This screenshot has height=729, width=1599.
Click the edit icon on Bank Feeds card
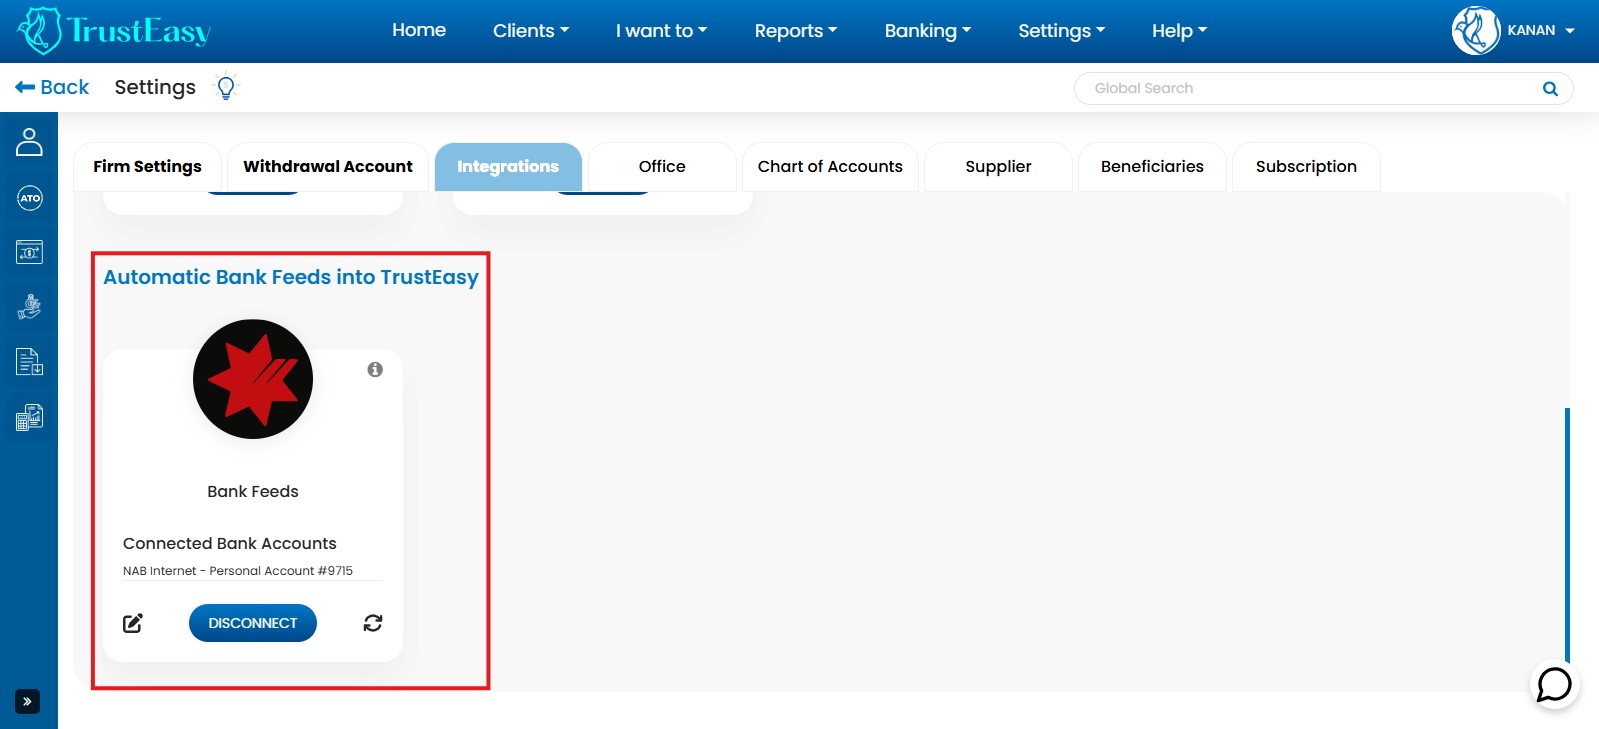click(x=133, y=623)
